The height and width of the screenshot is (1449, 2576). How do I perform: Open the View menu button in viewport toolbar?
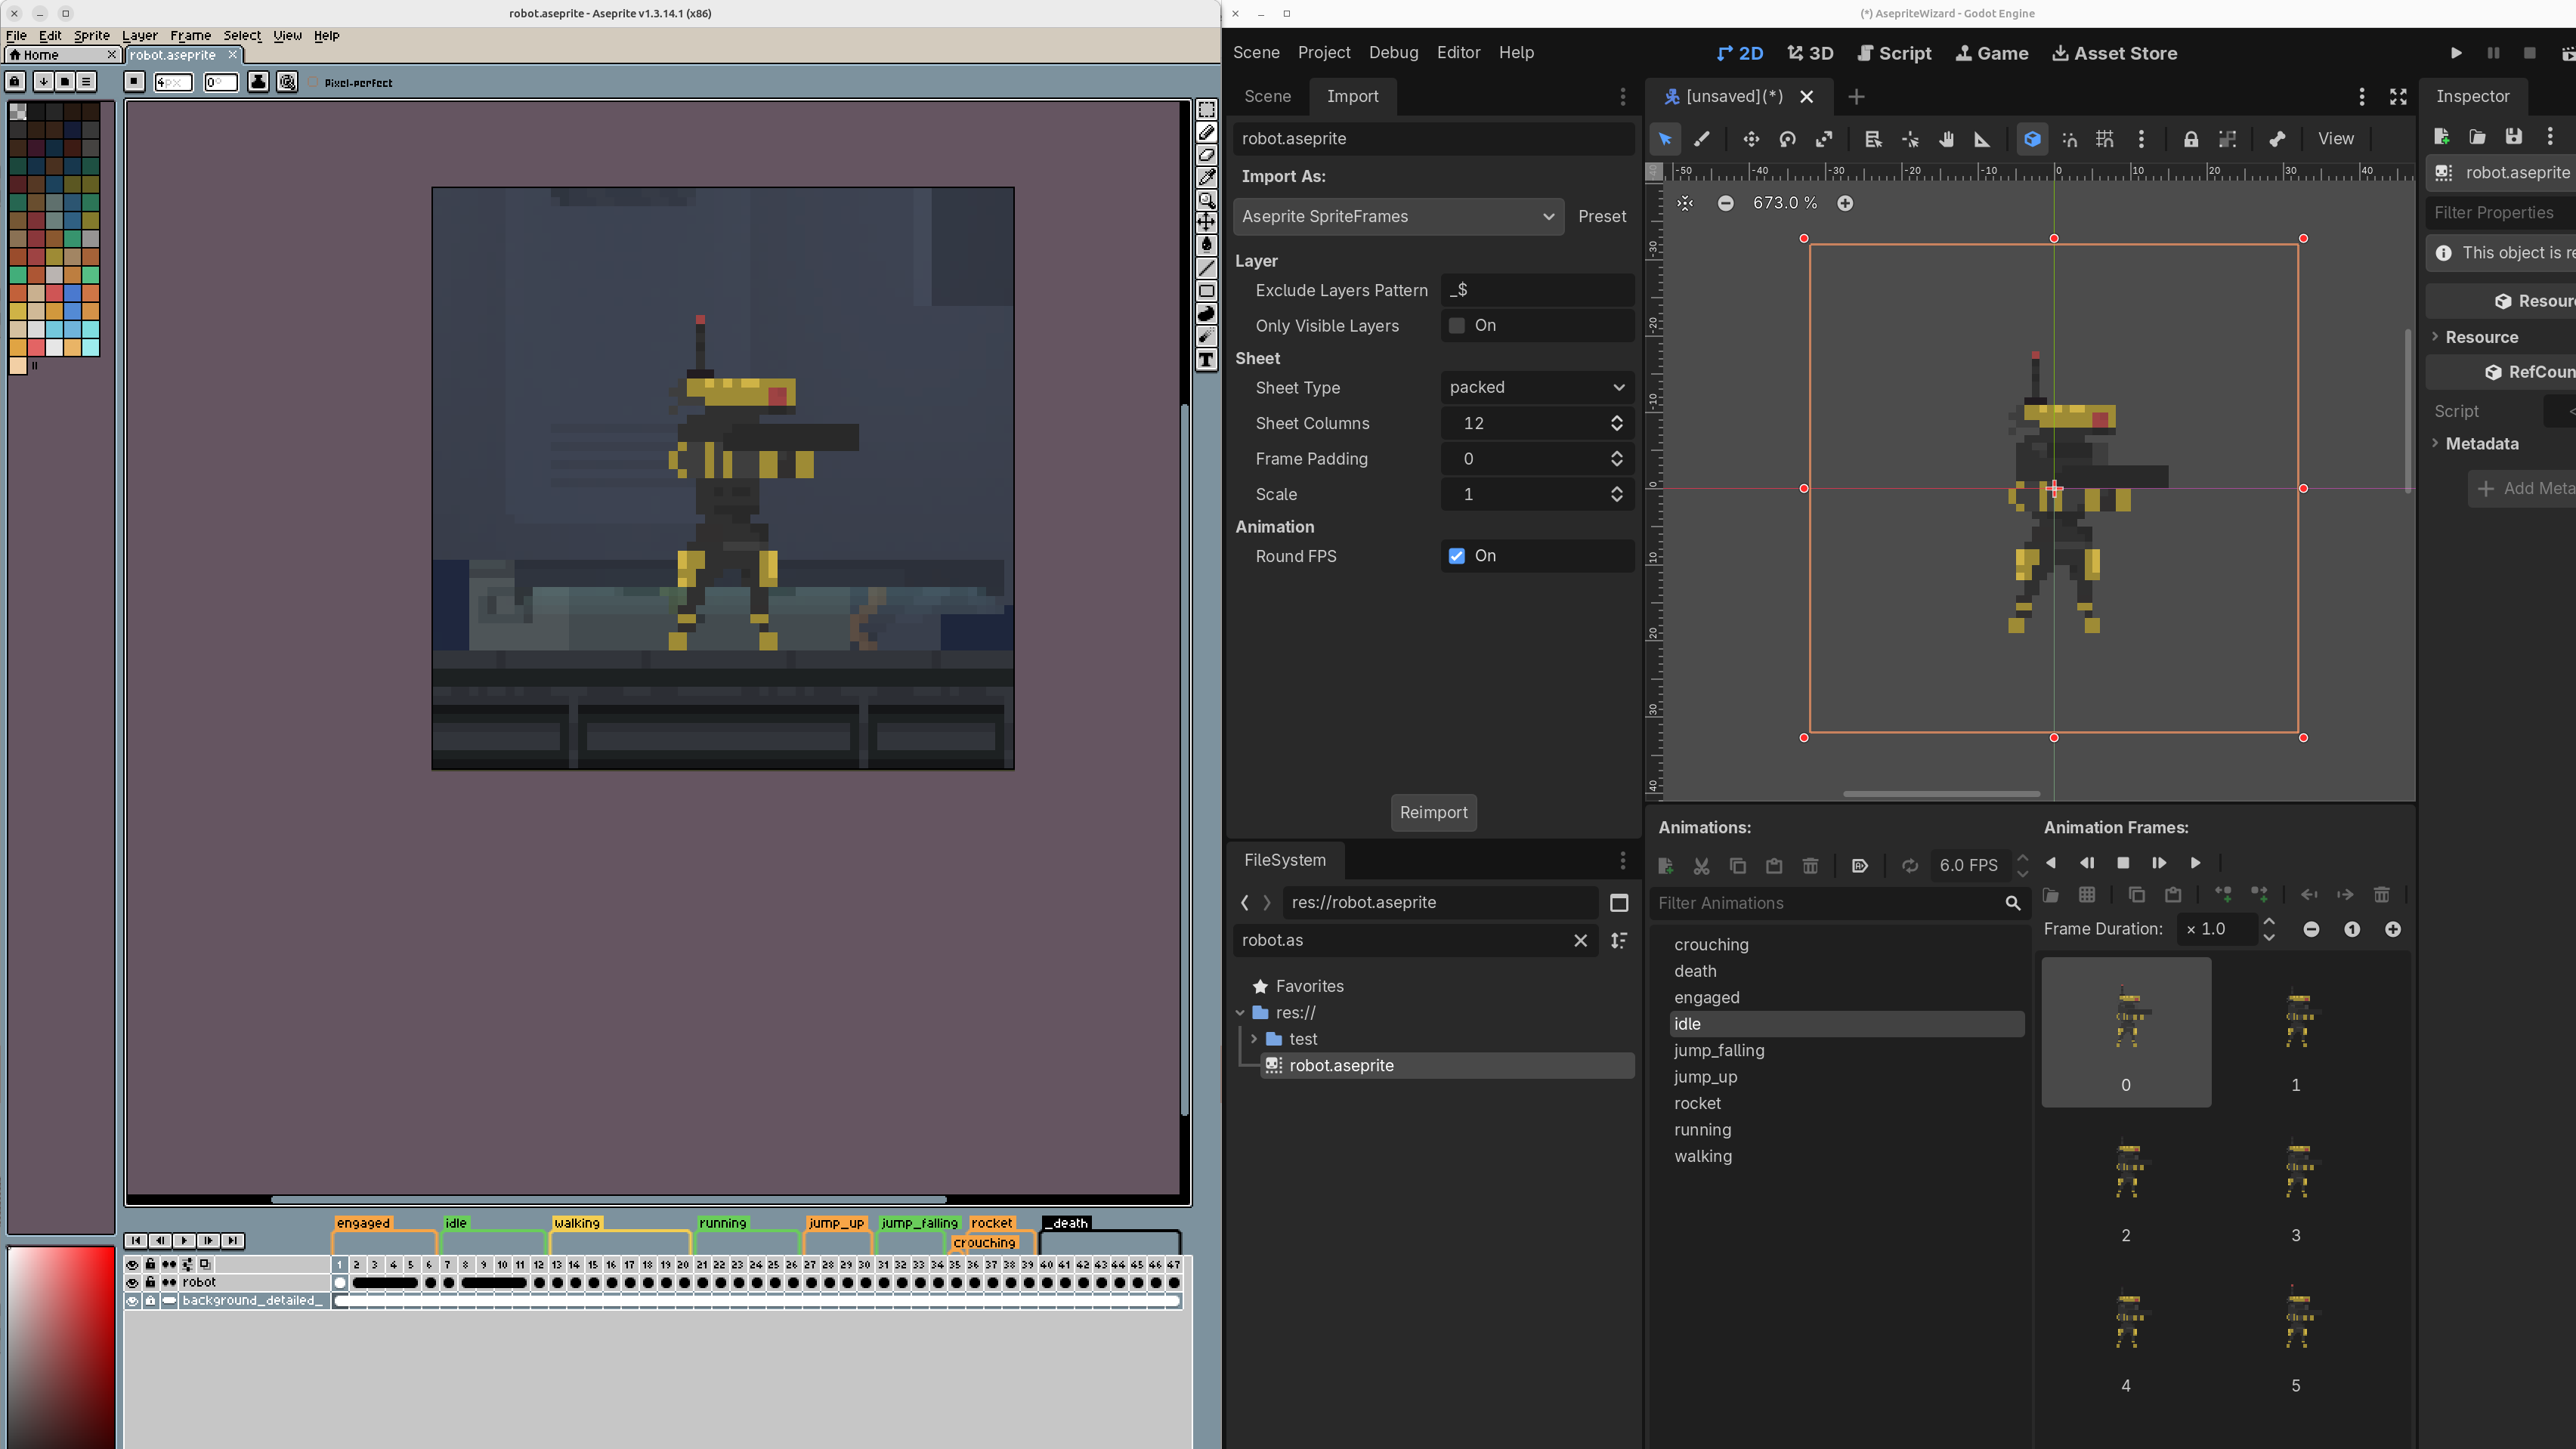[2335, 139]
